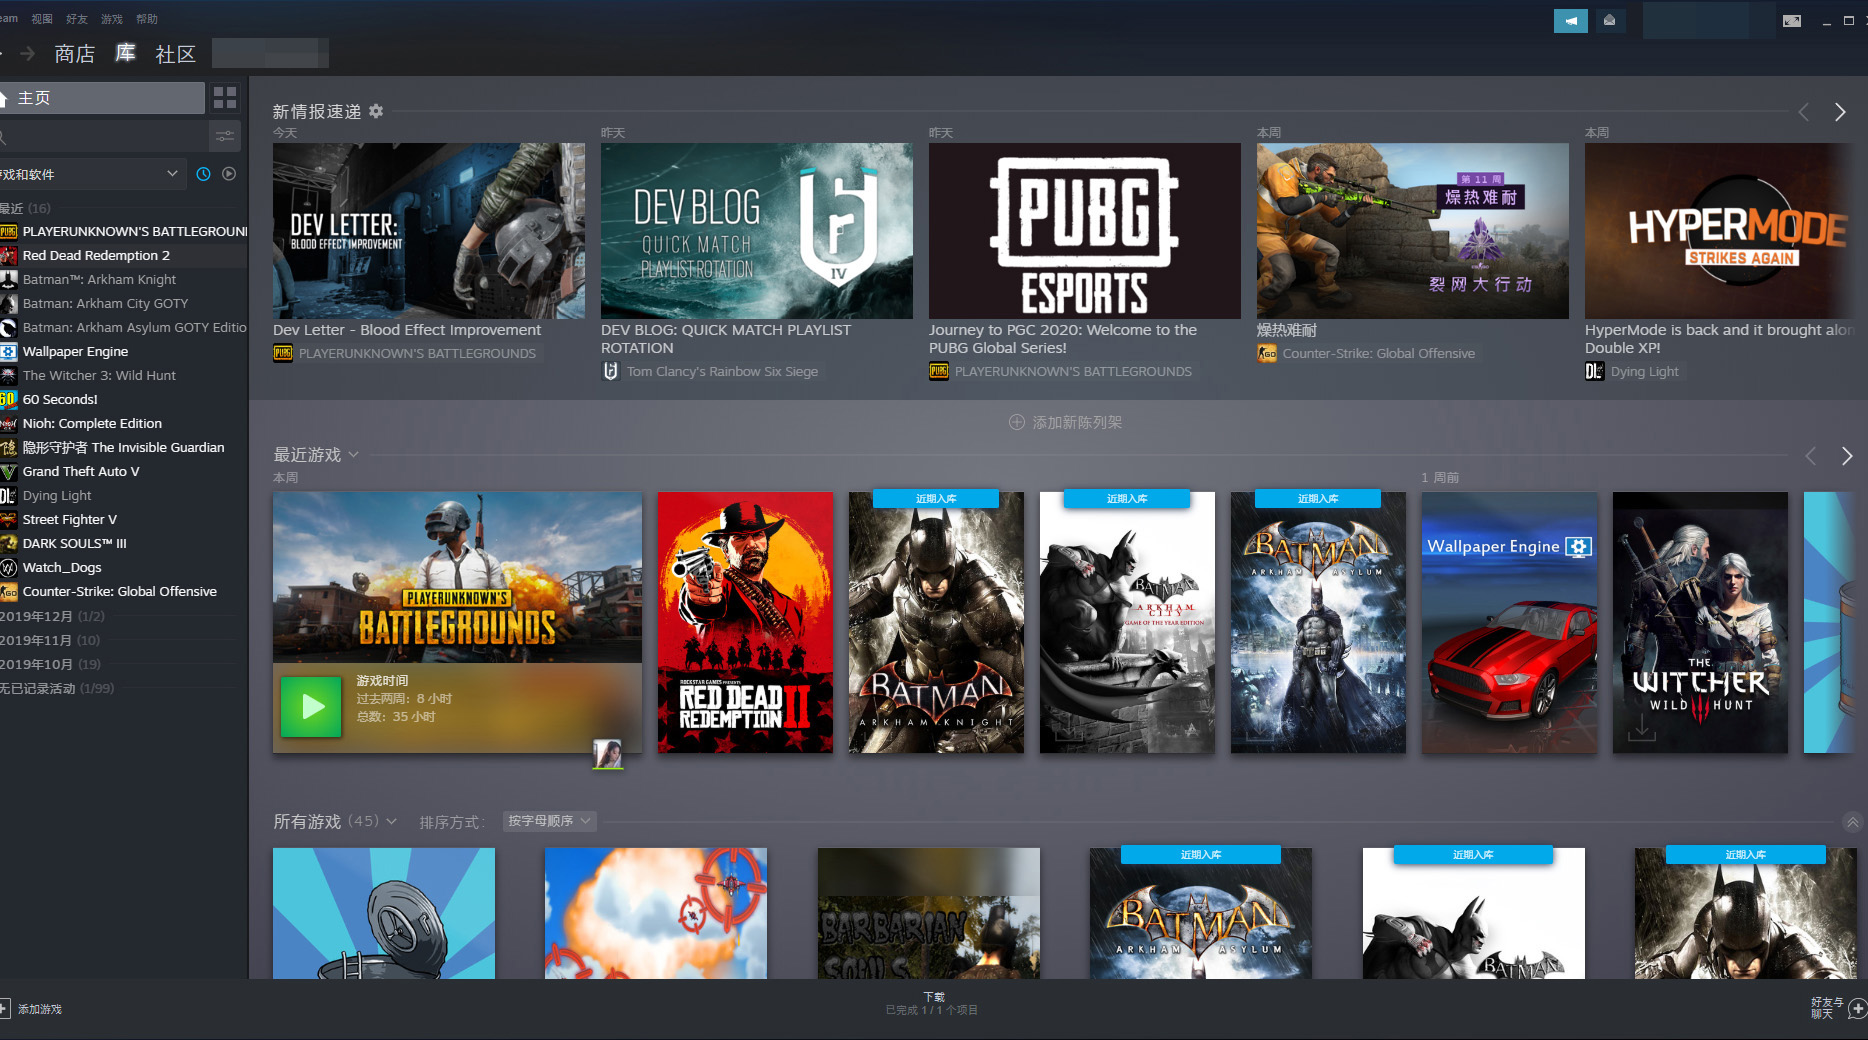Expand the recent games shelf dropdown
Viewport: 1868px width, 1040px height.
point(353,455)
